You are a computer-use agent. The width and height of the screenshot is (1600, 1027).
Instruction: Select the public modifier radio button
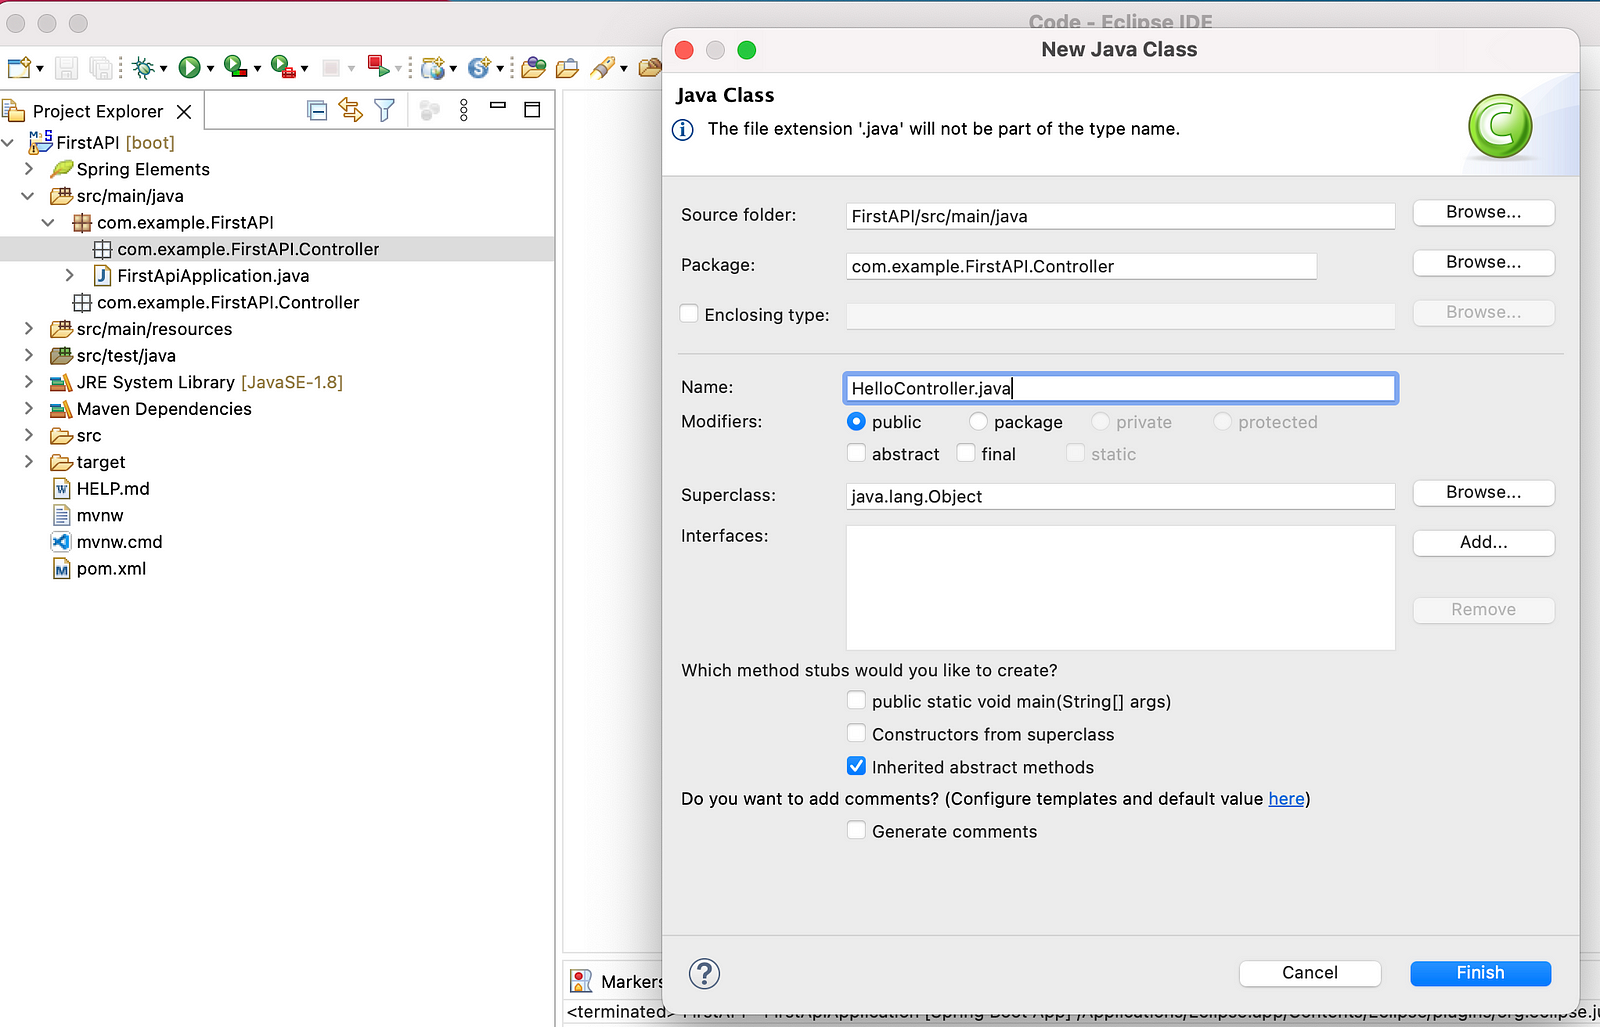pos(856,422)
